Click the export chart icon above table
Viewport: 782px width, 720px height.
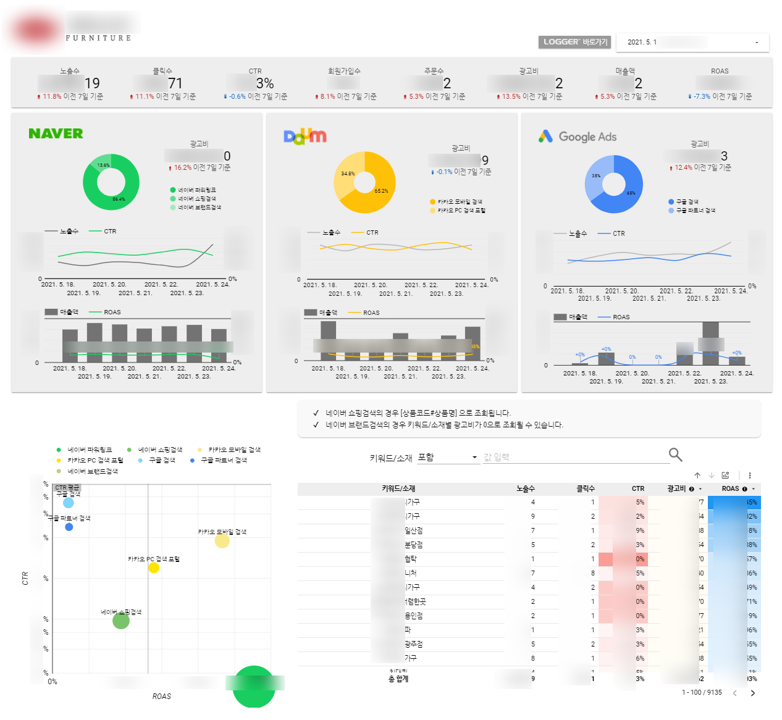coord(726,475)
